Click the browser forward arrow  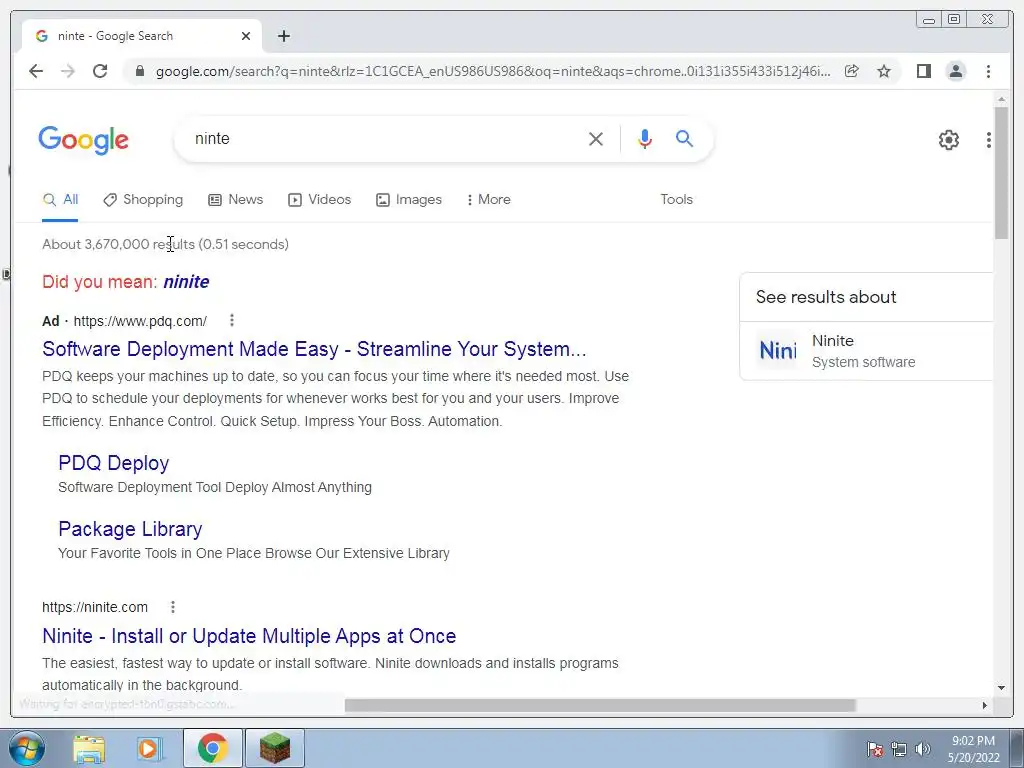[68, 71]
